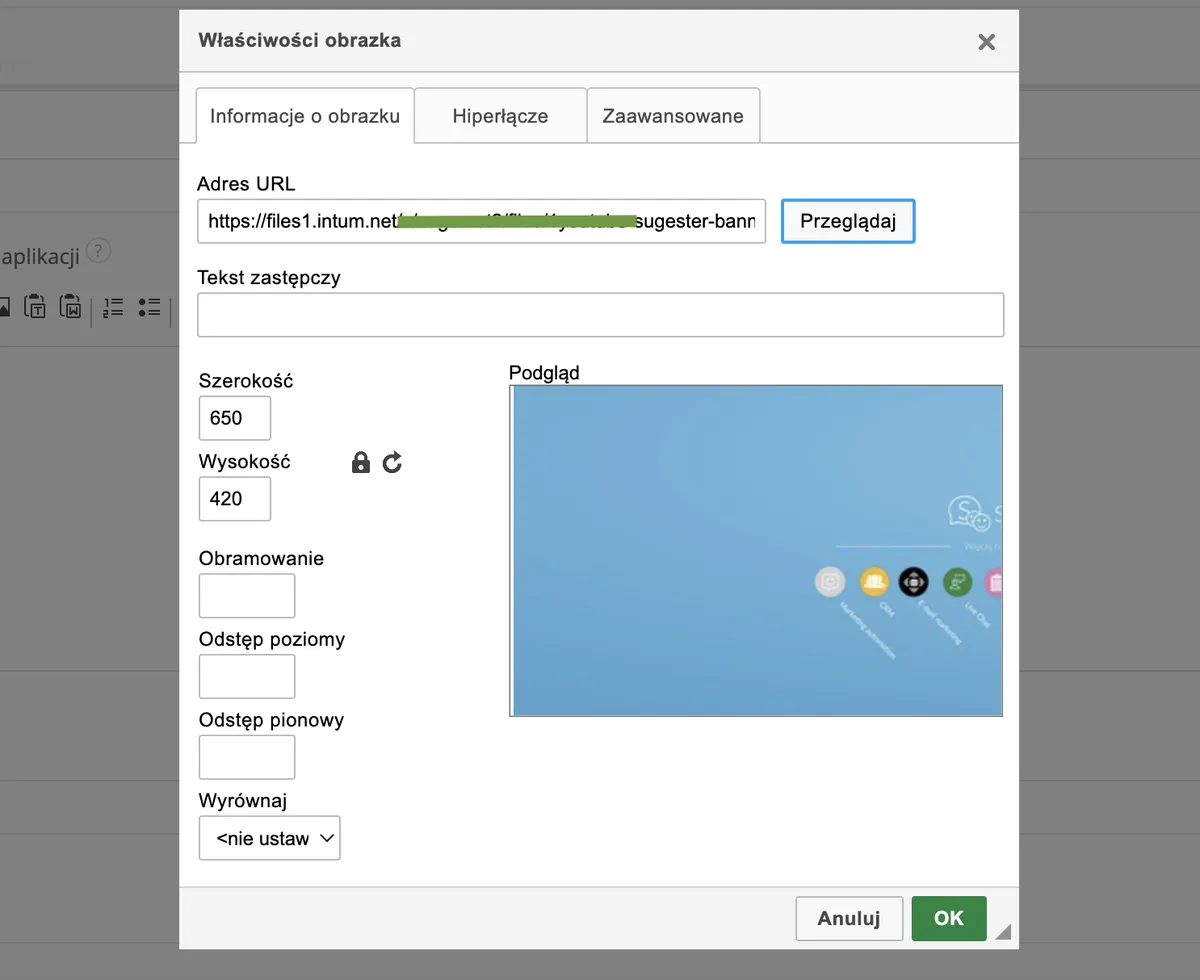The image size is (1200, 980).
Task: Click the Podgląd image preview
Action: [x=756, y=551]
